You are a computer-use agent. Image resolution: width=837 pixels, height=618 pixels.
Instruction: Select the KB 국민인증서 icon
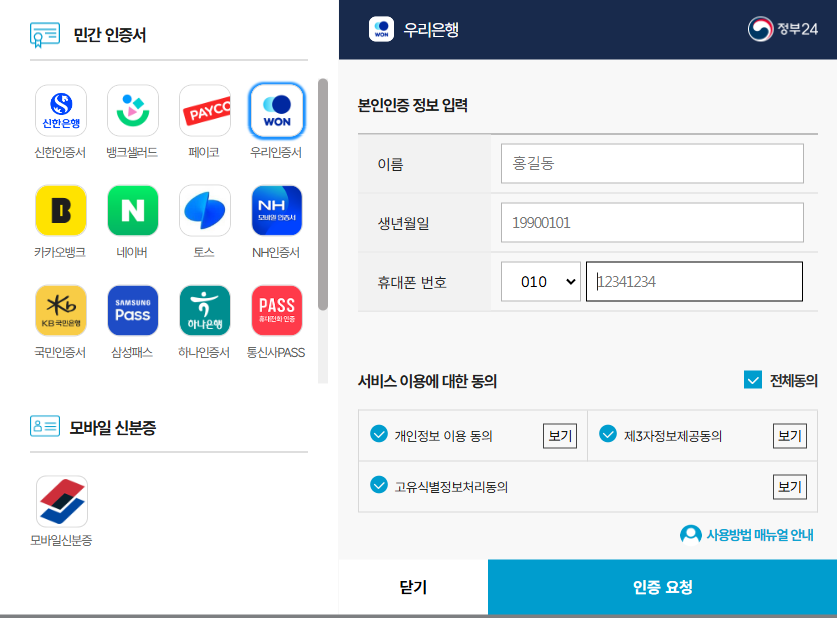coord(59,310)
